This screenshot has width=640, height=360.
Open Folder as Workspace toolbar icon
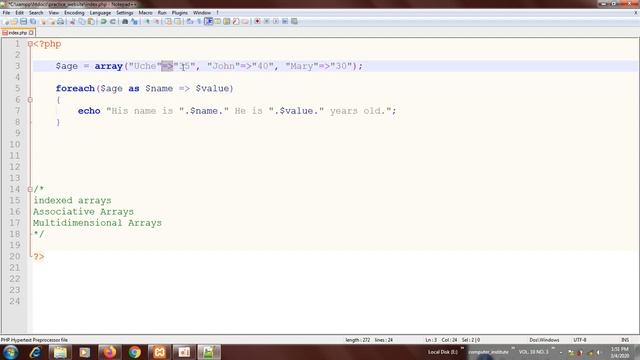pos(245,21)
